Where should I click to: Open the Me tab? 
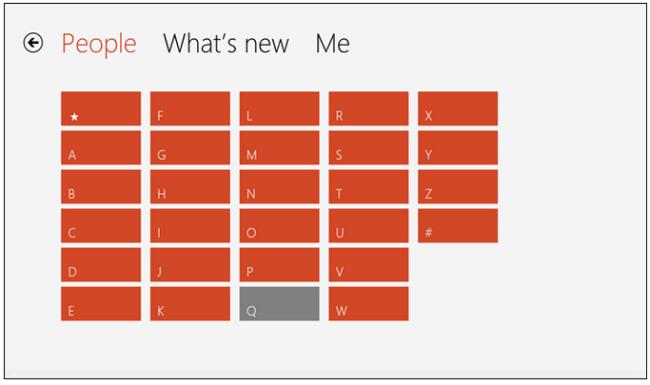coord(332,44)
